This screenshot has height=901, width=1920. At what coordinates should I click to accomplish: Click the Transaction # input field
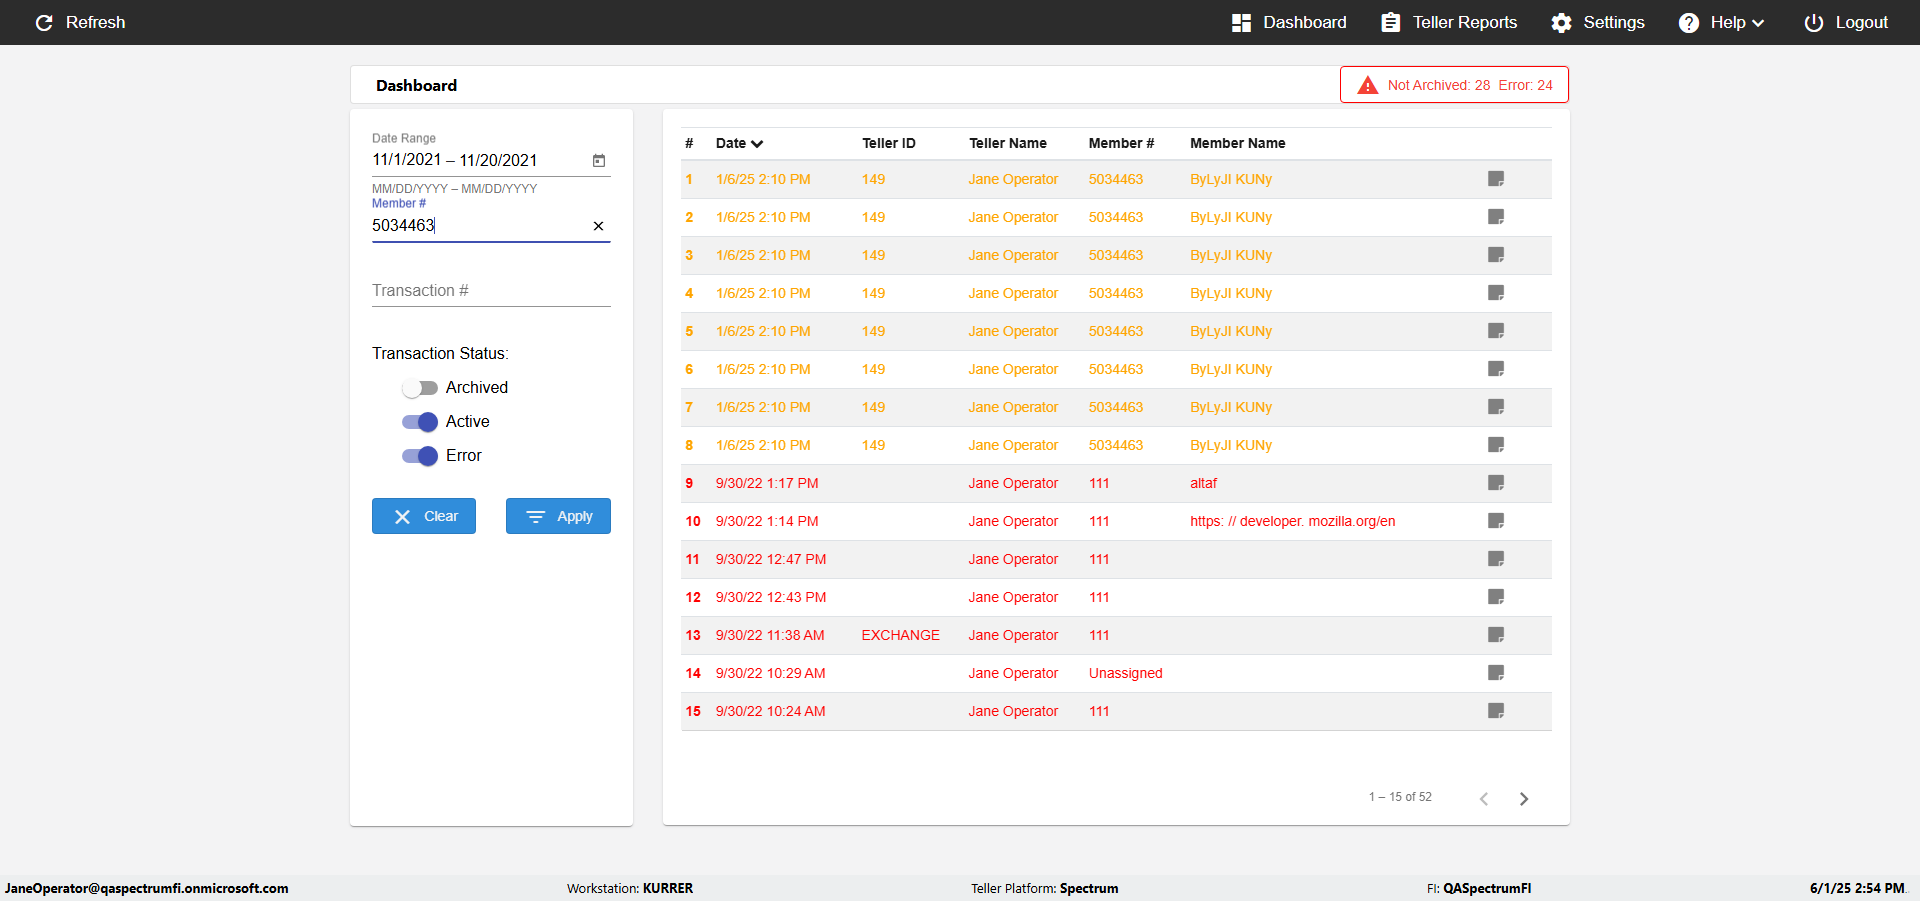point(491,291)
